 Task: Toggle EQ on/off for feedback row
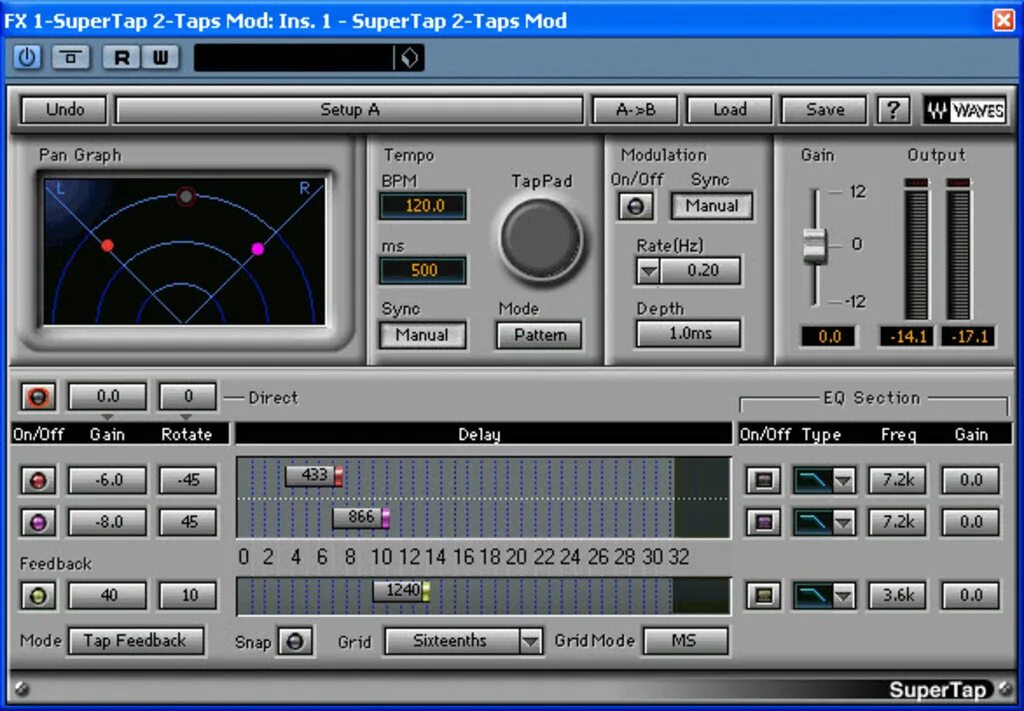763,595
